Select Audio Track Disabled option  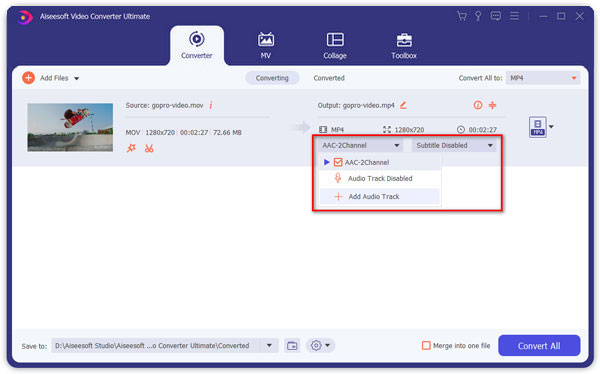(380, 178)
